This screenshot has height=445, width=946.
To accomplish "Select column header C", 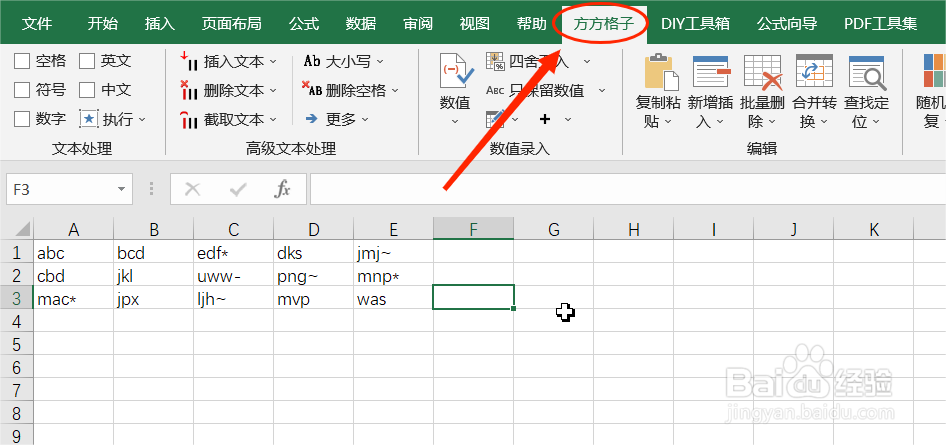I will 233,229.
